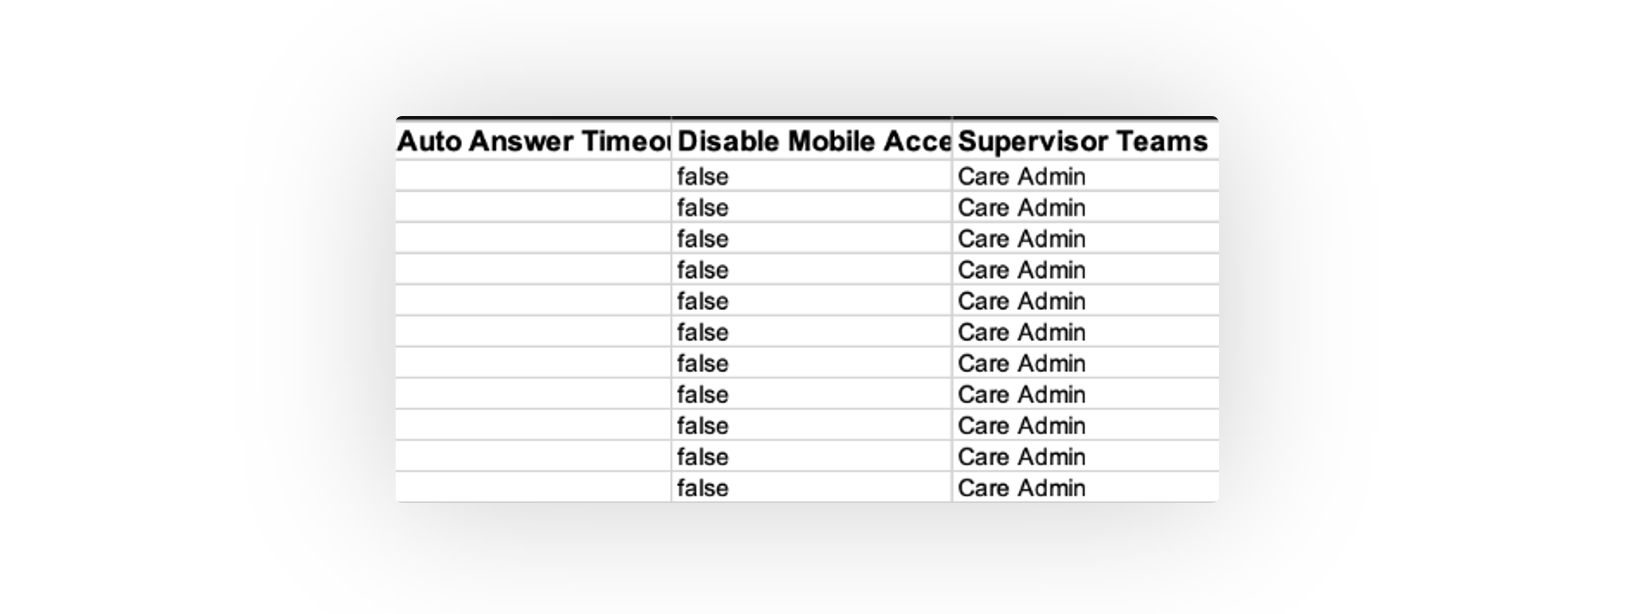This screenshot has width=1632, height=614.
Task: Click "Care Admin" in the first data row
Action: (x=1021, y=176)
